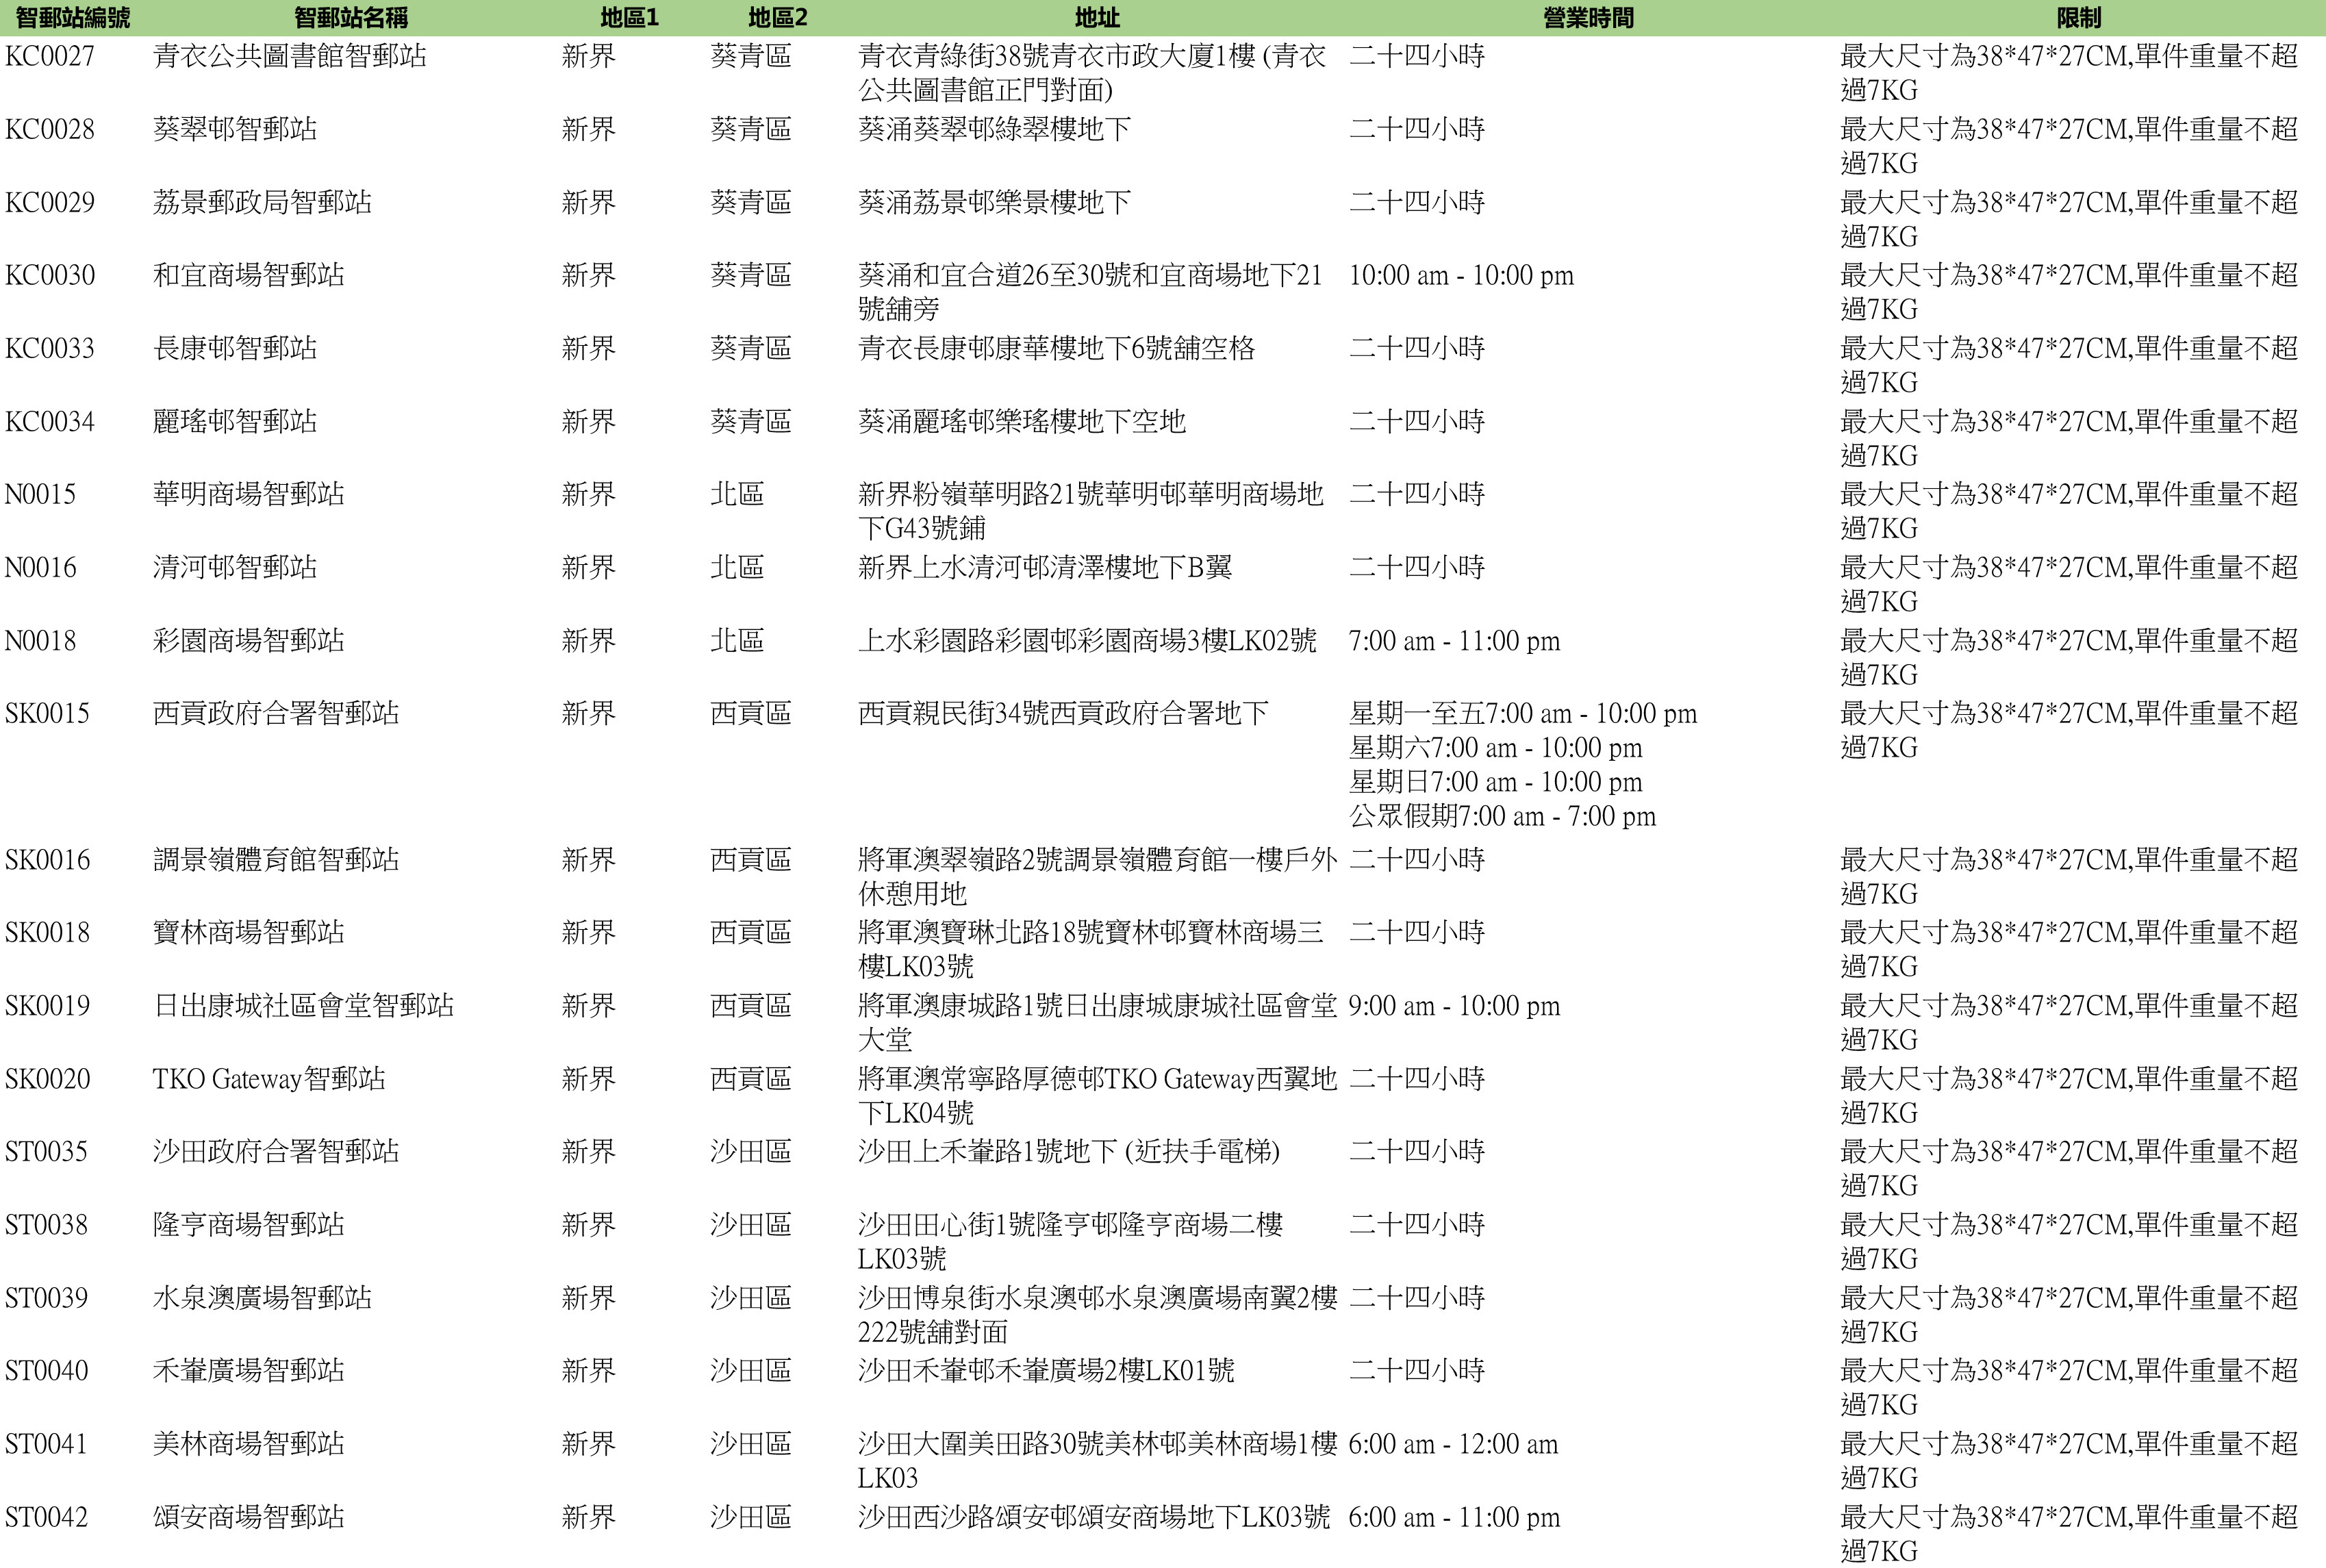Click address 葵涌葵翠邨綠翠樓地下
Image resolution: width=2326 pixels, height=1568 pixels.
[x=994, y=129]
